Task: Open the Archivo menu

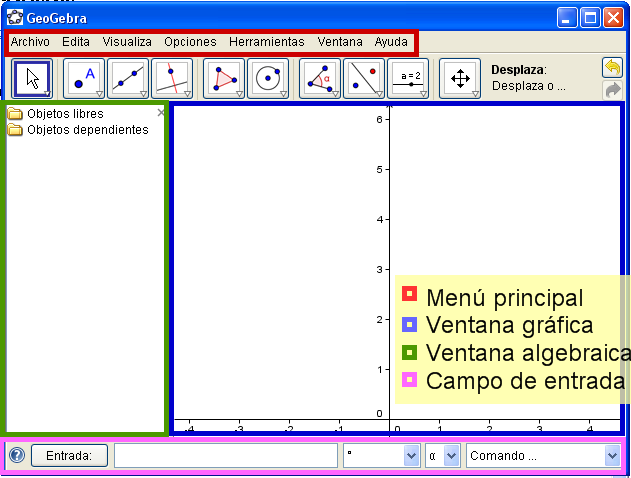Action: coord(30,42)
